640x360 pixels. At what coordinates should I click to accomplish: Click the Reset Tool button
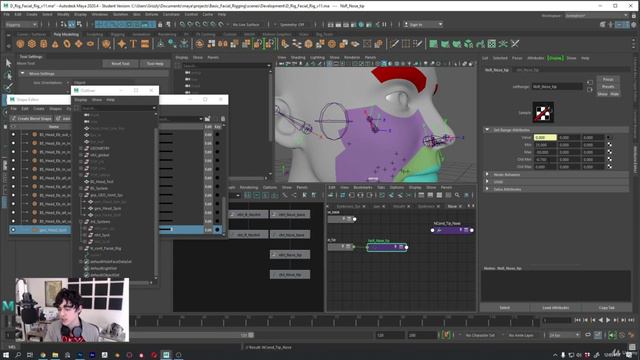click(120, 64)
